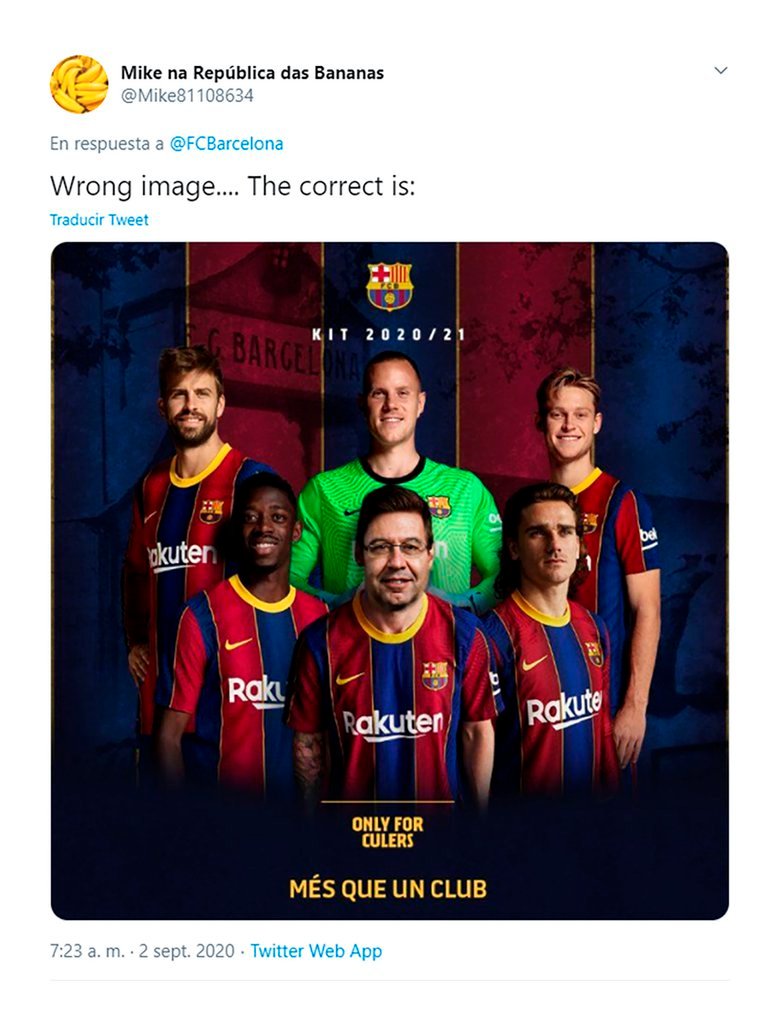Click the KIT 2020/21 heading in image
768x1024 pixels.
(389, 334)
